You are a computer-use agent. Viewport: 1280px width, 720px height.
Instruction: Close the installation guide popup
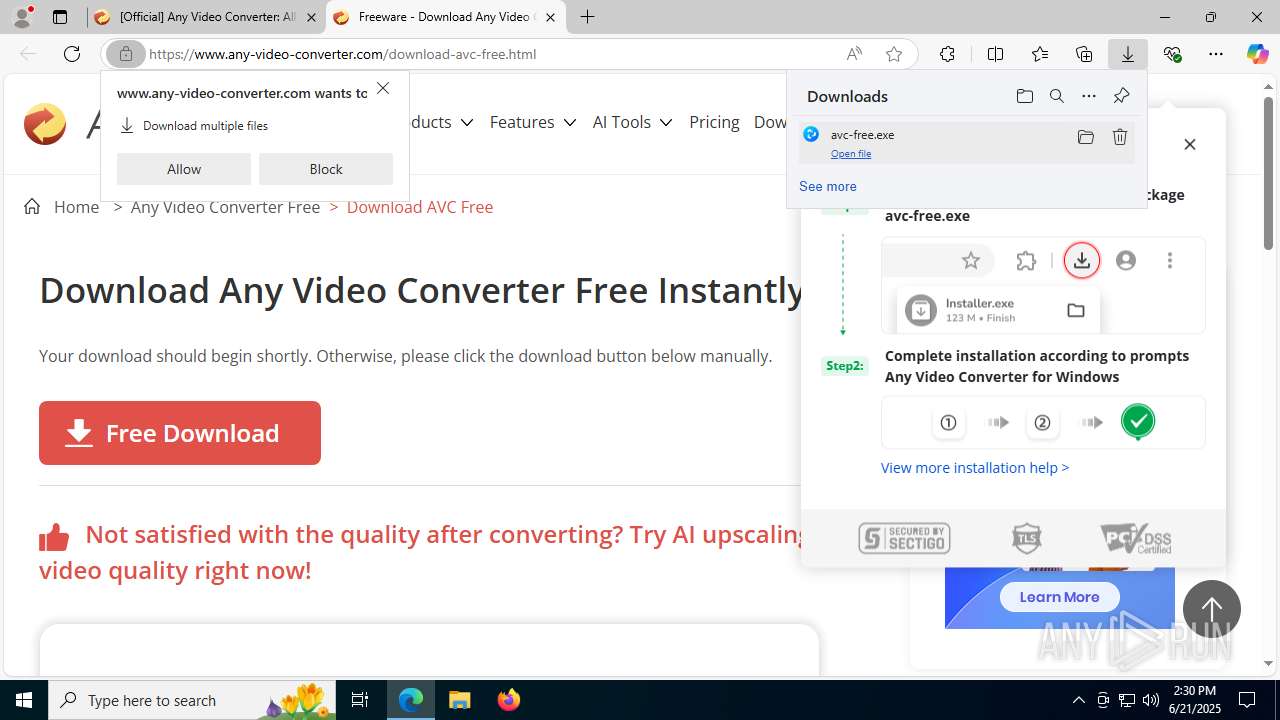click(1190, 144)
